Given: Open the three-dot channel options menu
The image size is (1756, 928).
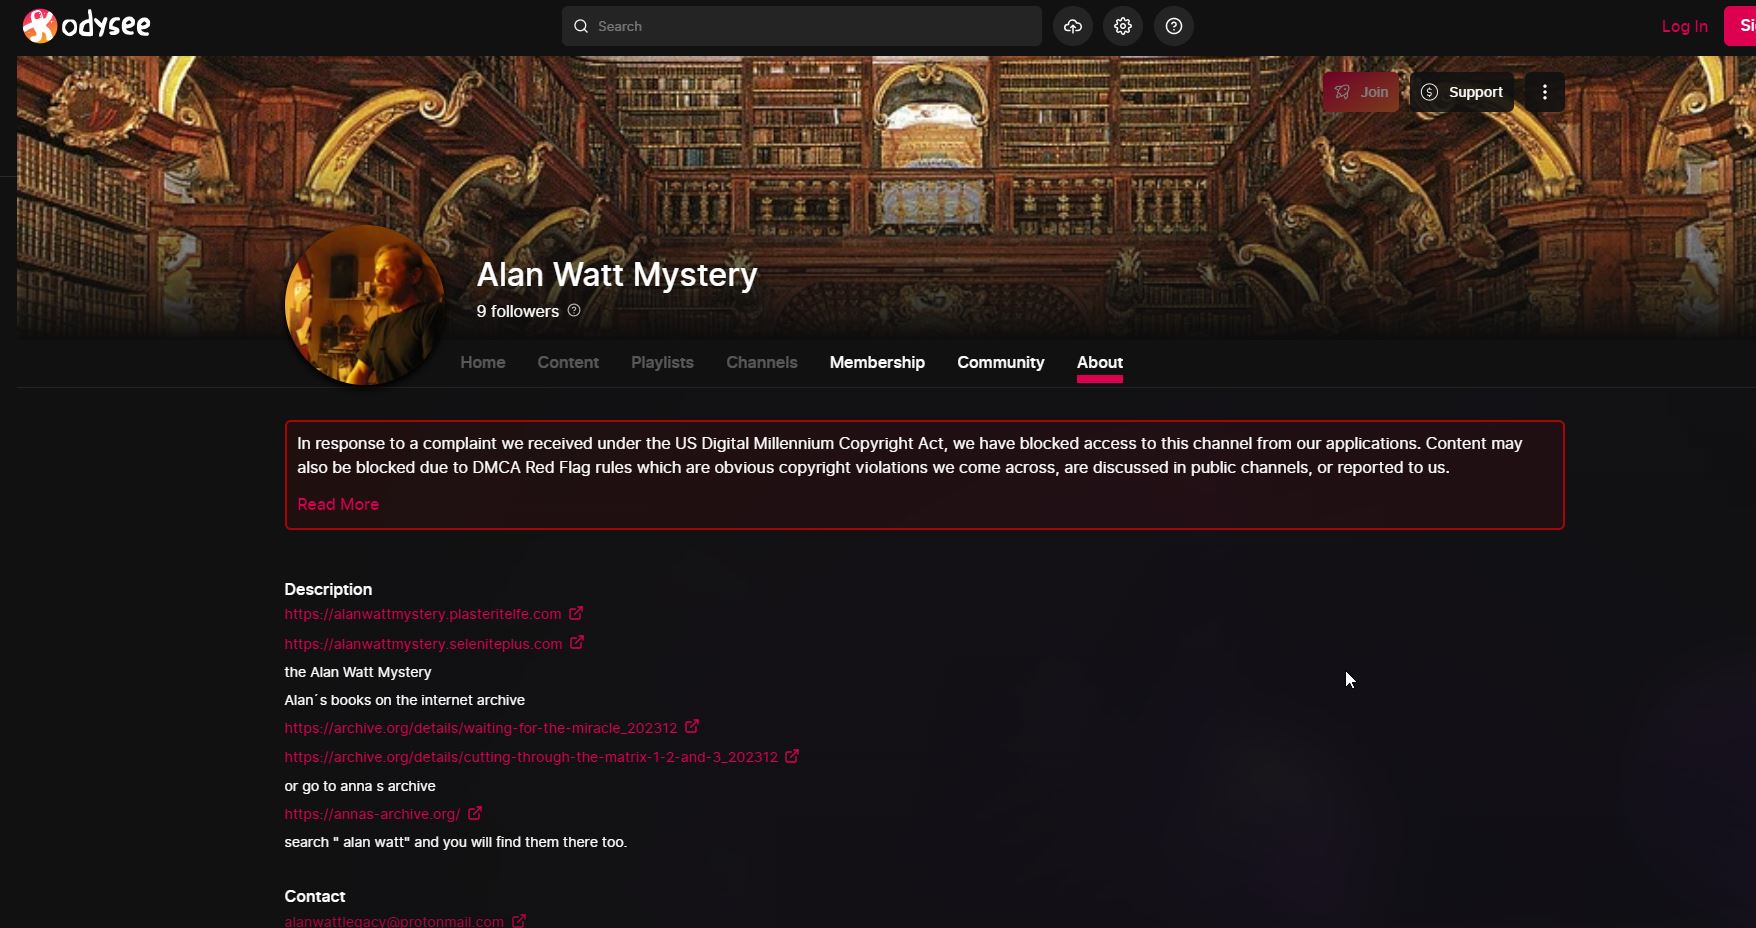Looking at the screenshot, I should point(1545,92).
